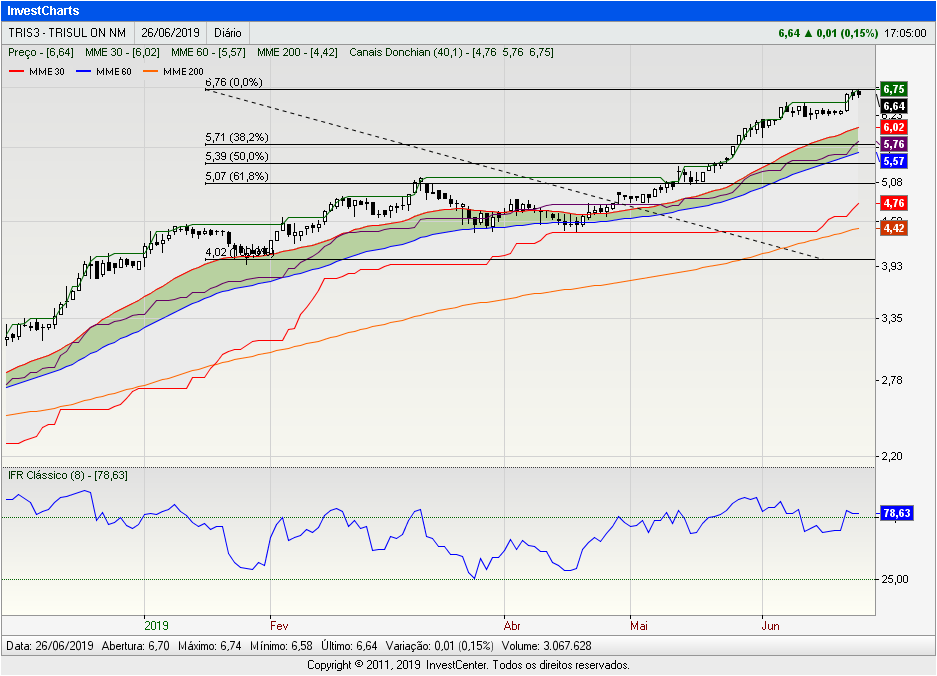Viewport: 937px width, 676px height.
Task: Click the green 6,75 price tag
Action: 894,89
